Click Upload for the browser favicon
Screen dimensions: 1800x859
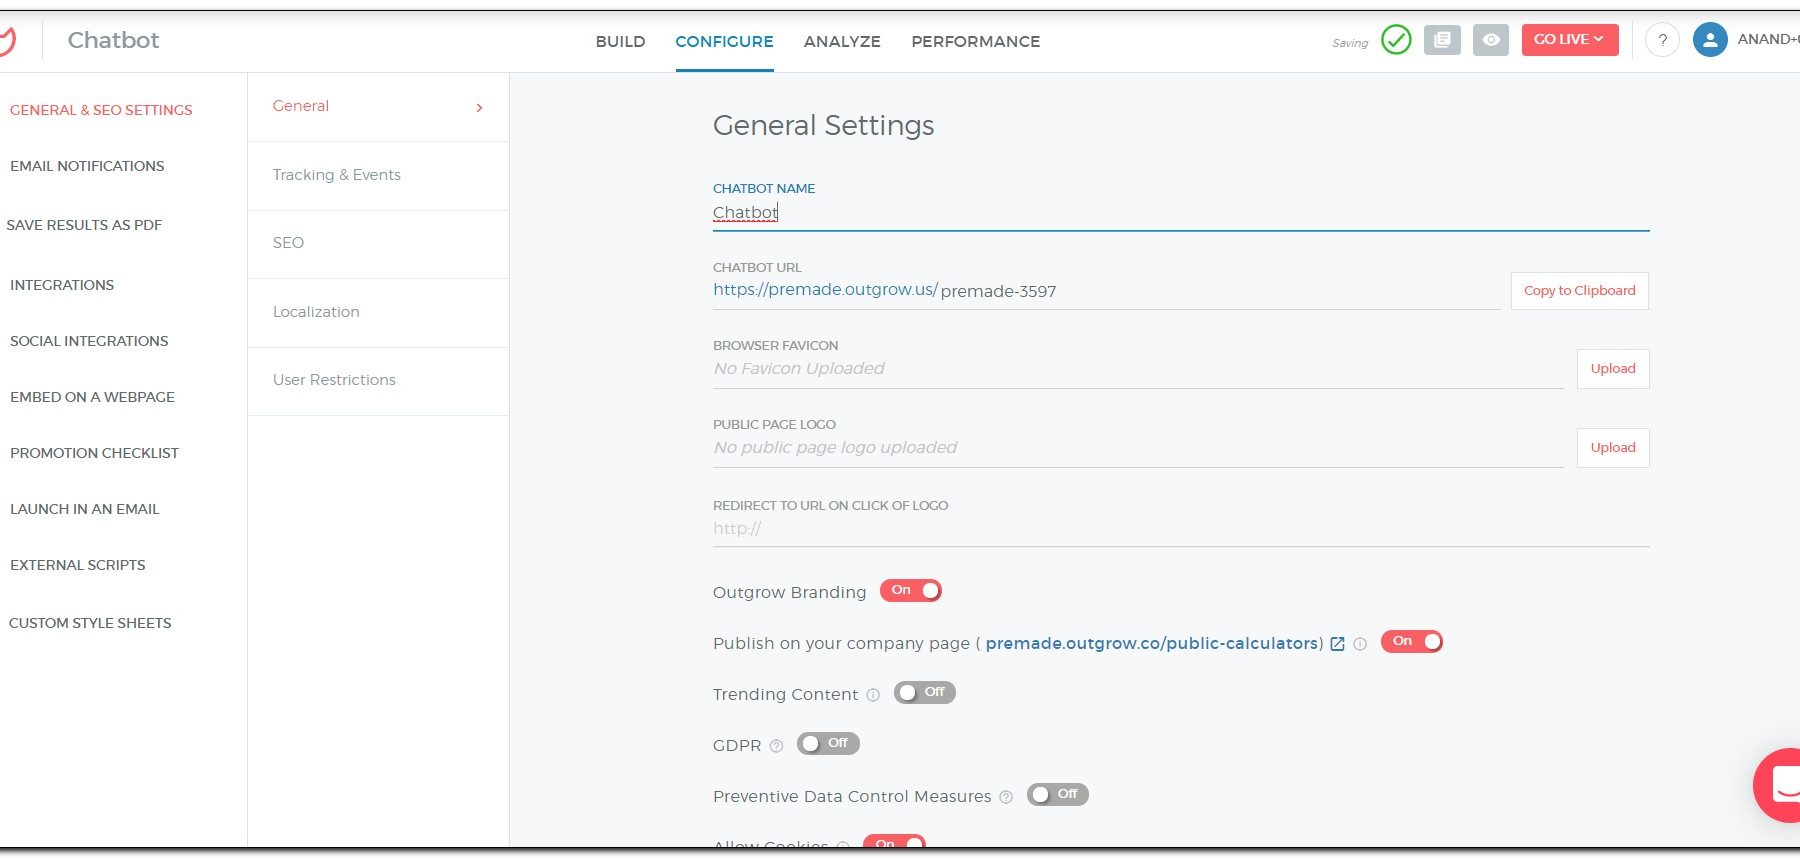coord(1612,369)
